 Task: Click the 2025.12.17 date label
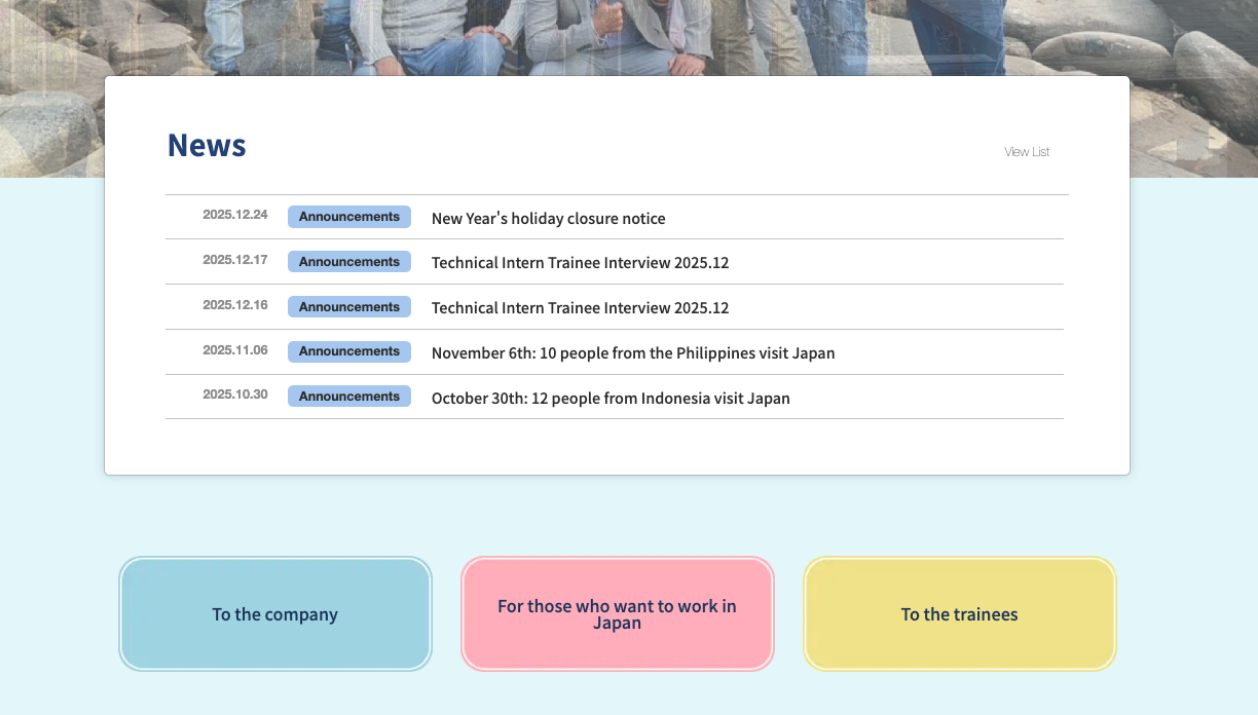pos(235,260)
